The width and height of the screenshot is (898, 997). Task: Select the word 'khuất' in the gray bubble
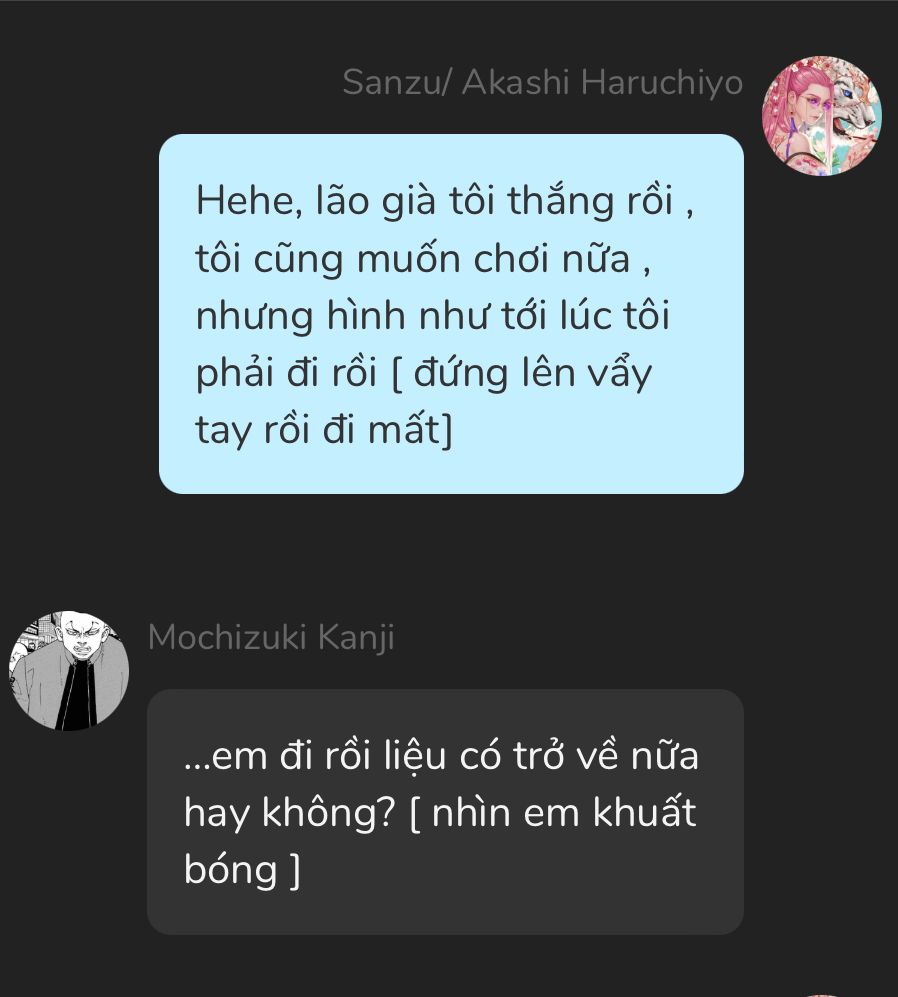click(644, 812)
